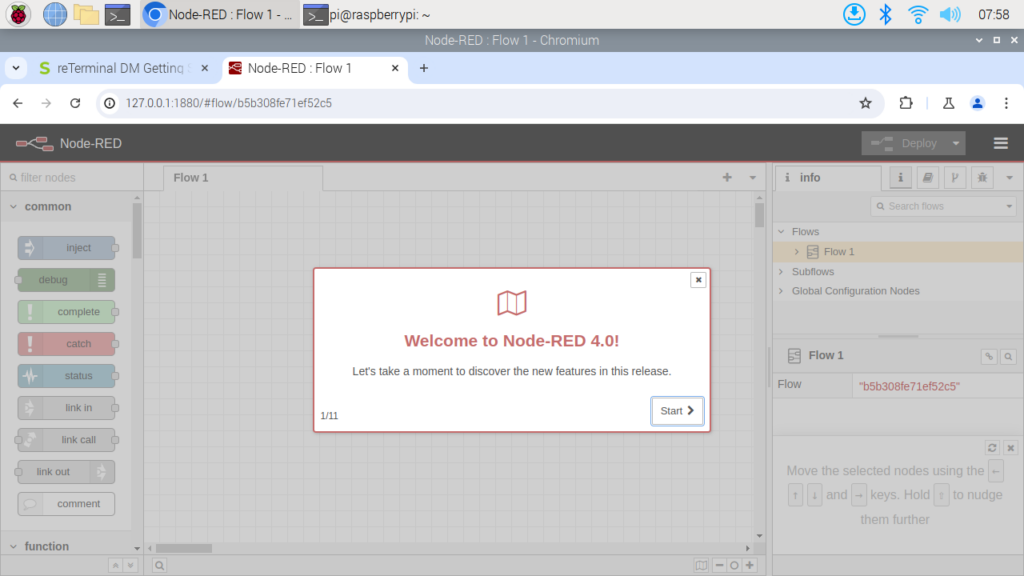This screenshot has width=1024, height=576.
Task: Open the Node-RED hamburger main menu
Action: click(1000, 144)
